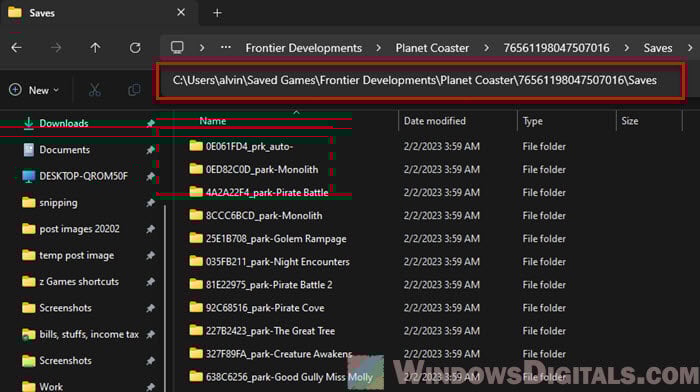Open Documents in the sidebar
Screen dimensions: 700x392
click(x=64, y=150)
